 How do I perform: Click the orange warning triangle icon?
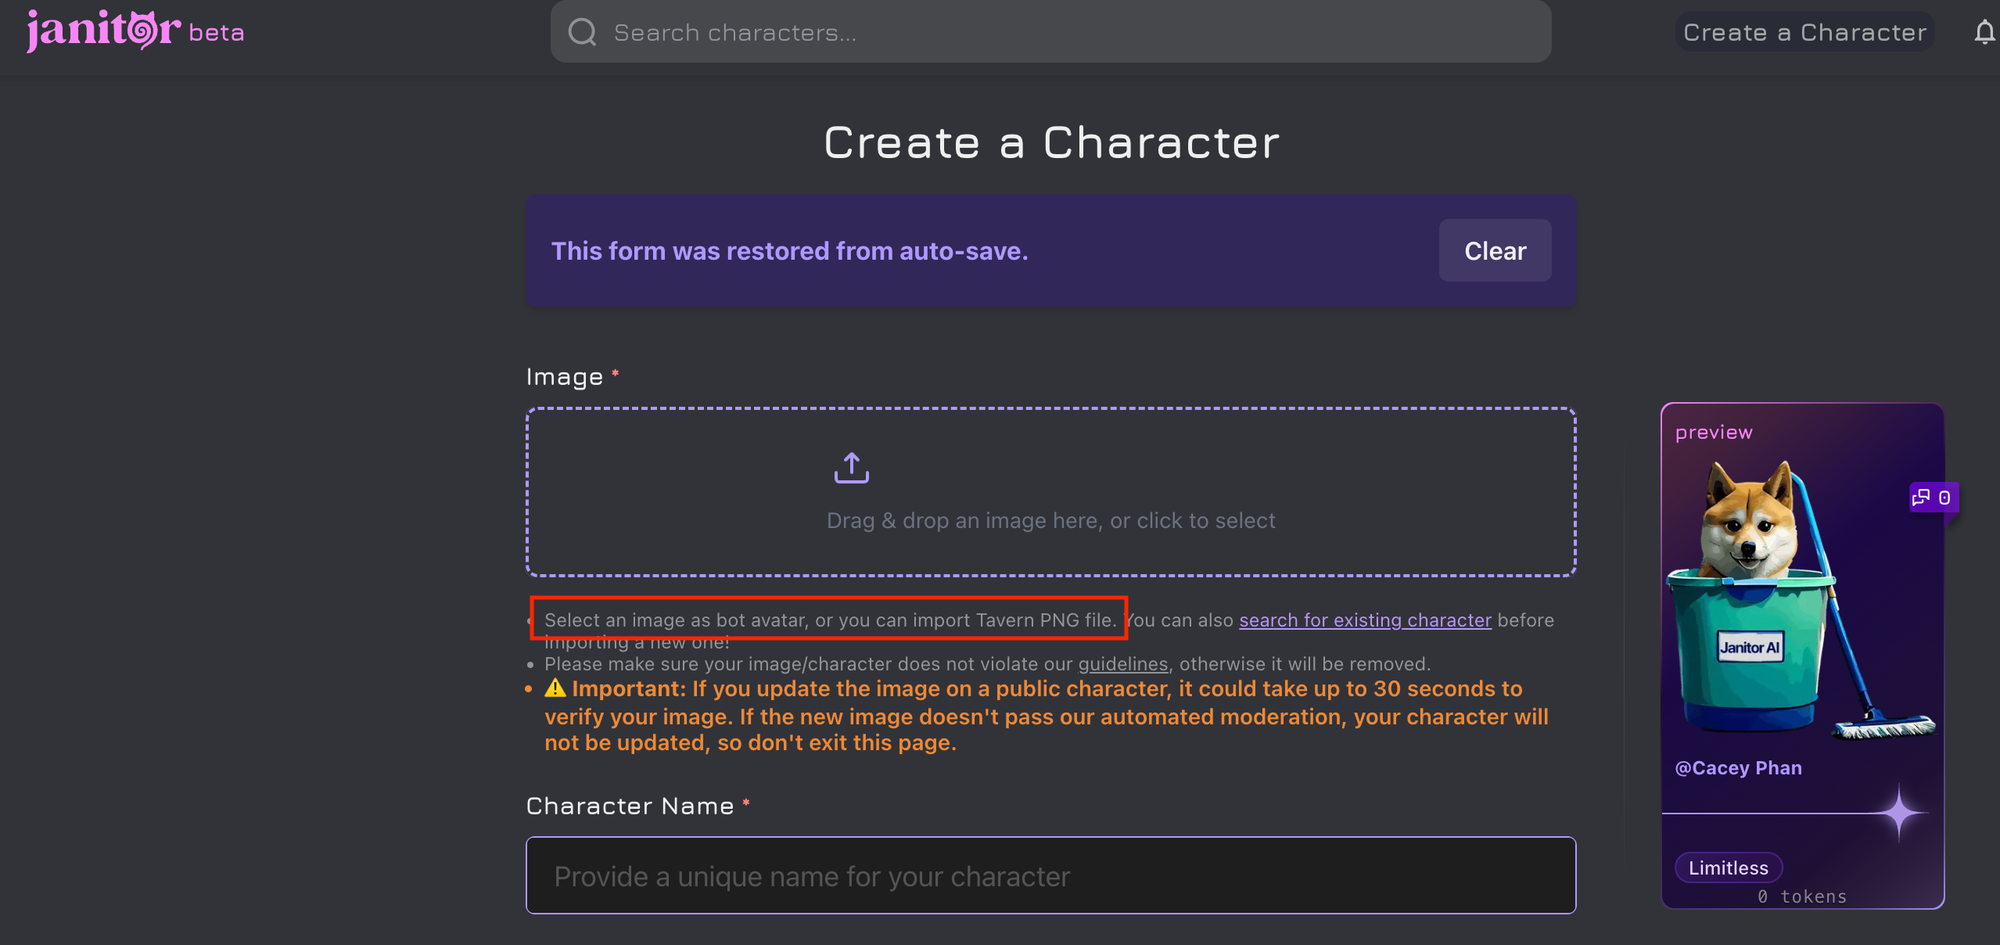tap(555, 689)
